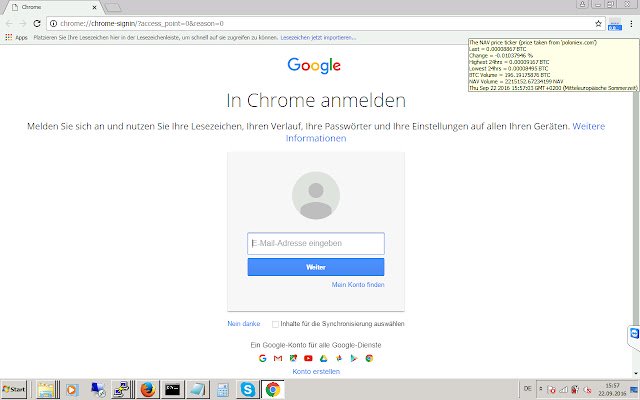Click the Chrome service icon below the form
The width and height of the screenshot is (640, 400).
pyautogui.click(x=369, y=358)
